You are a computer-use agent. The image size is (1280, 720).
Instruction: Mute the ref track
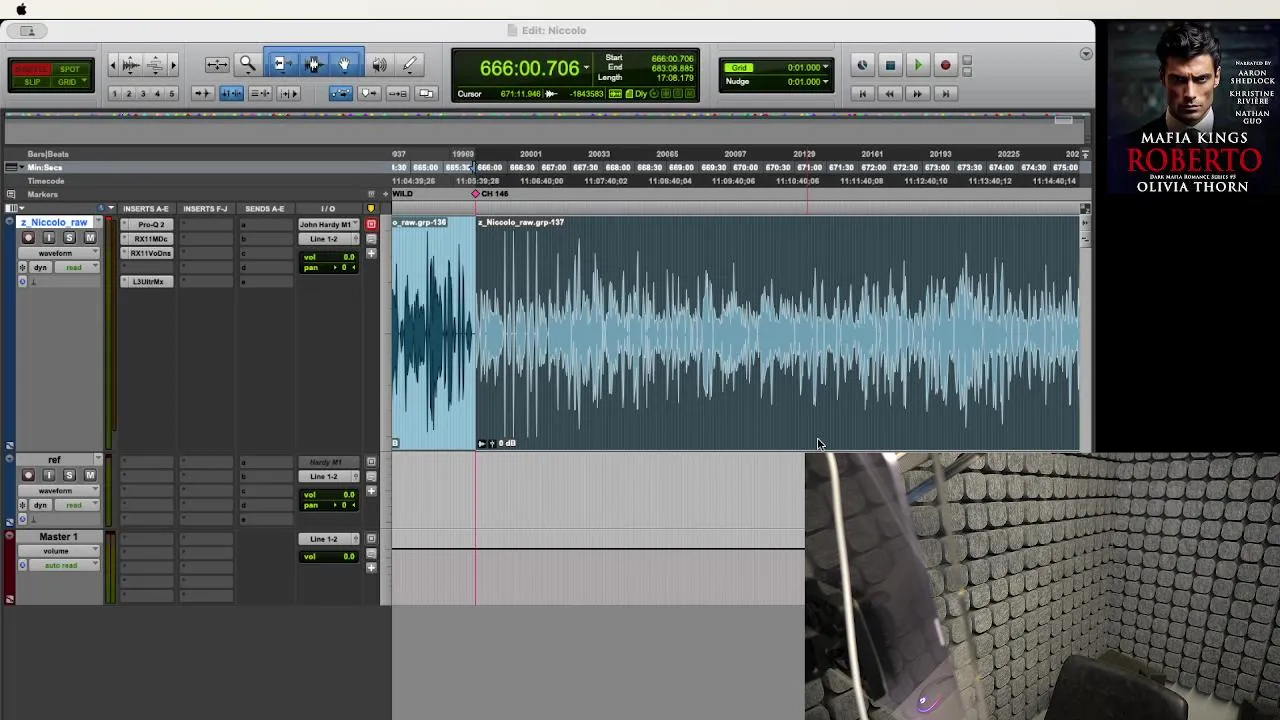(90, 475)
